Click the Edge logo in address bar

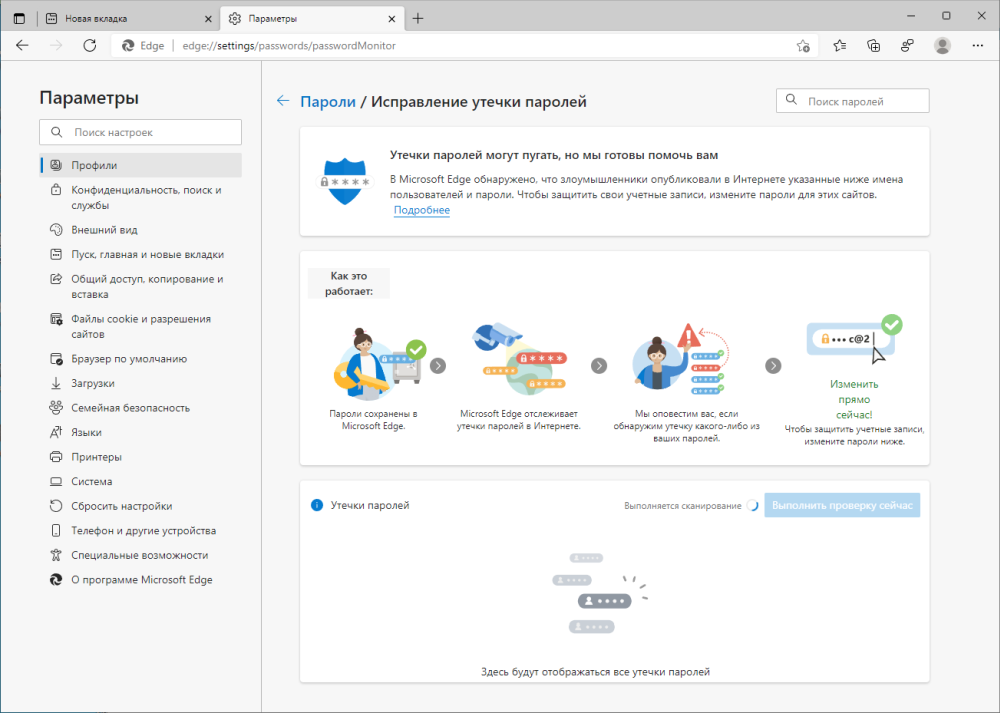click(128, 46)
